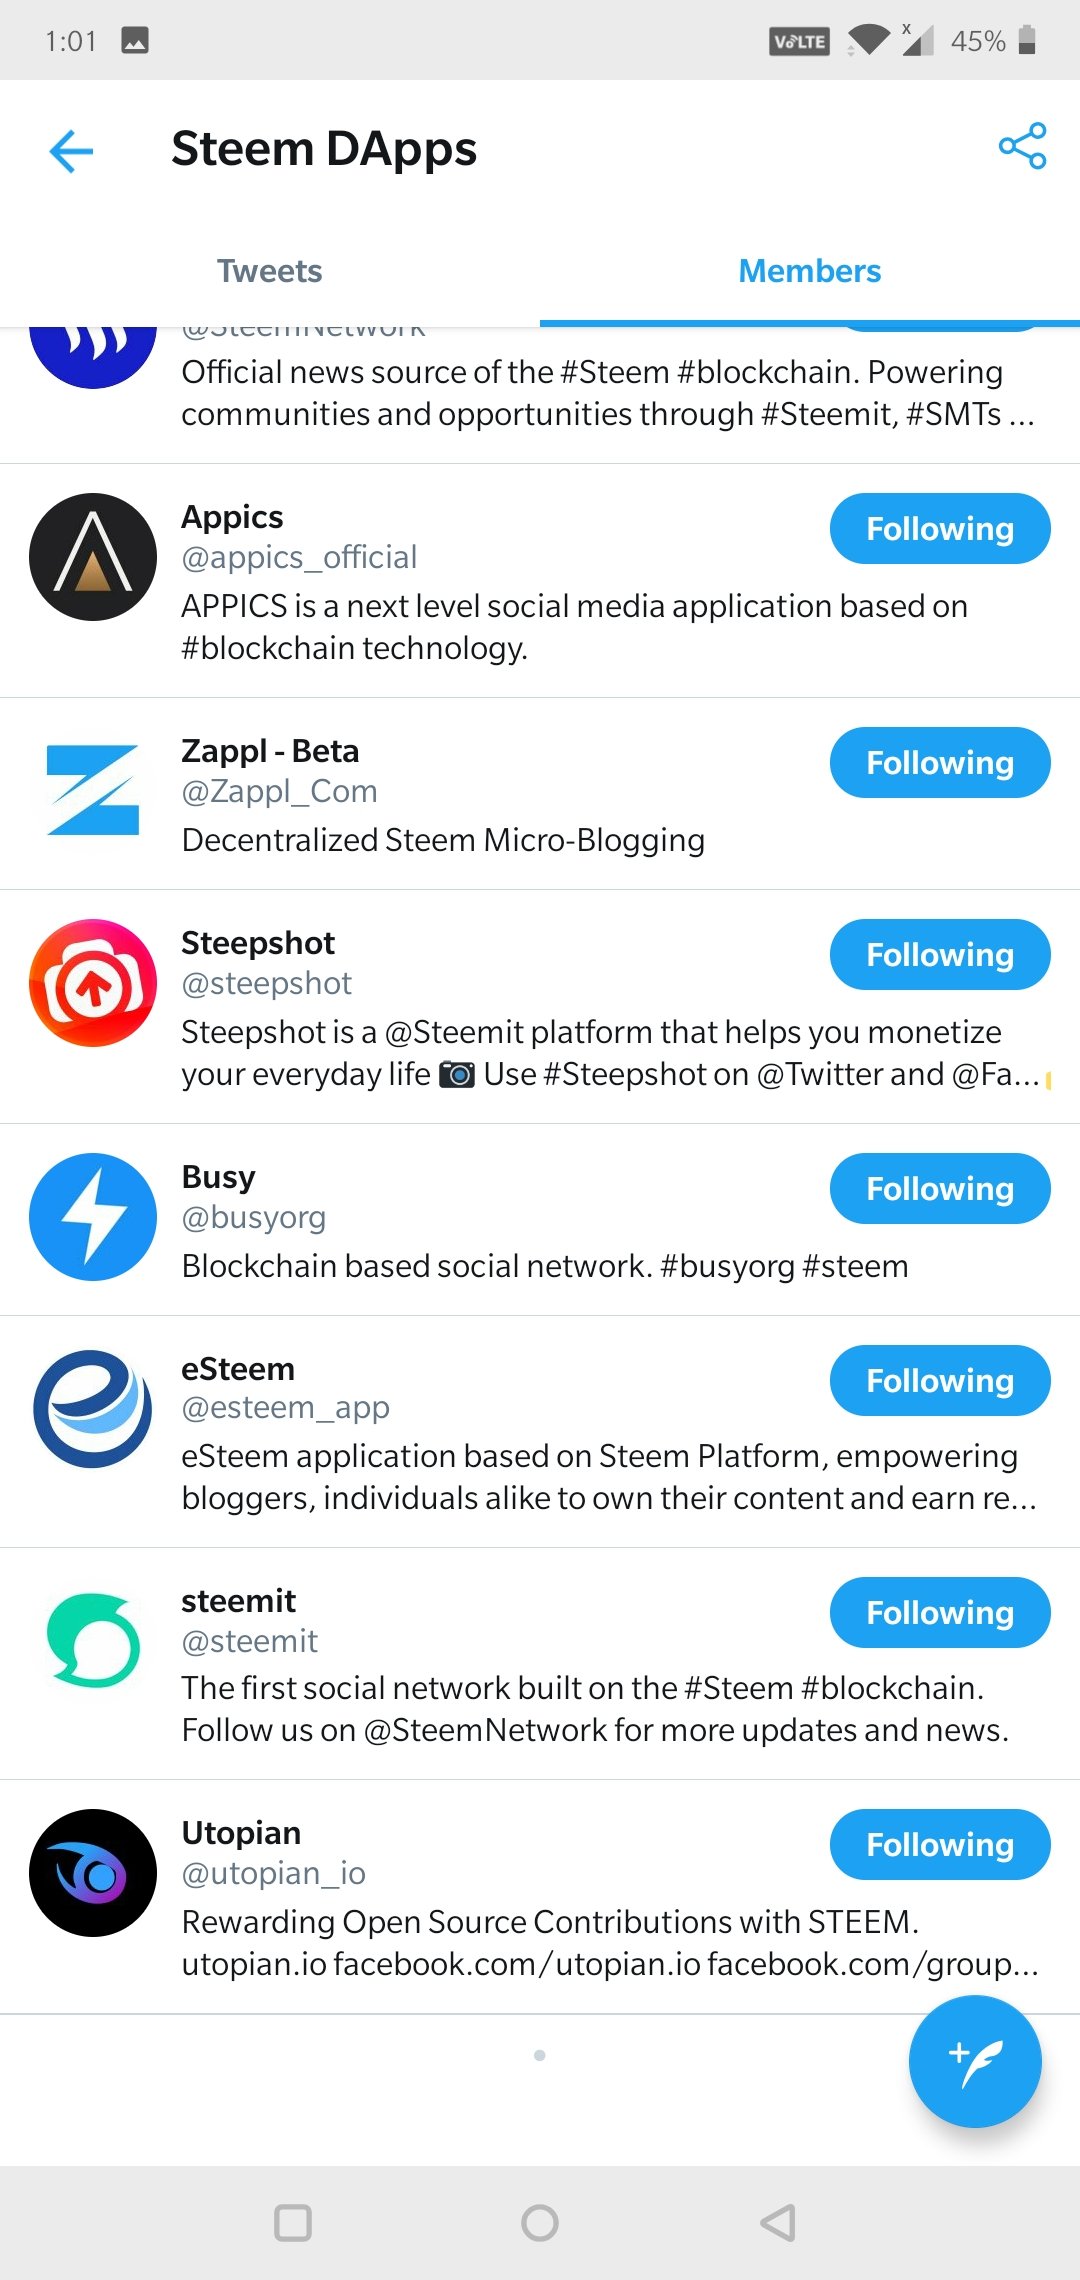Tap the back arrow icon
The width and height of the screenshot is (1080, 2280).
click(x=71, y=150)
